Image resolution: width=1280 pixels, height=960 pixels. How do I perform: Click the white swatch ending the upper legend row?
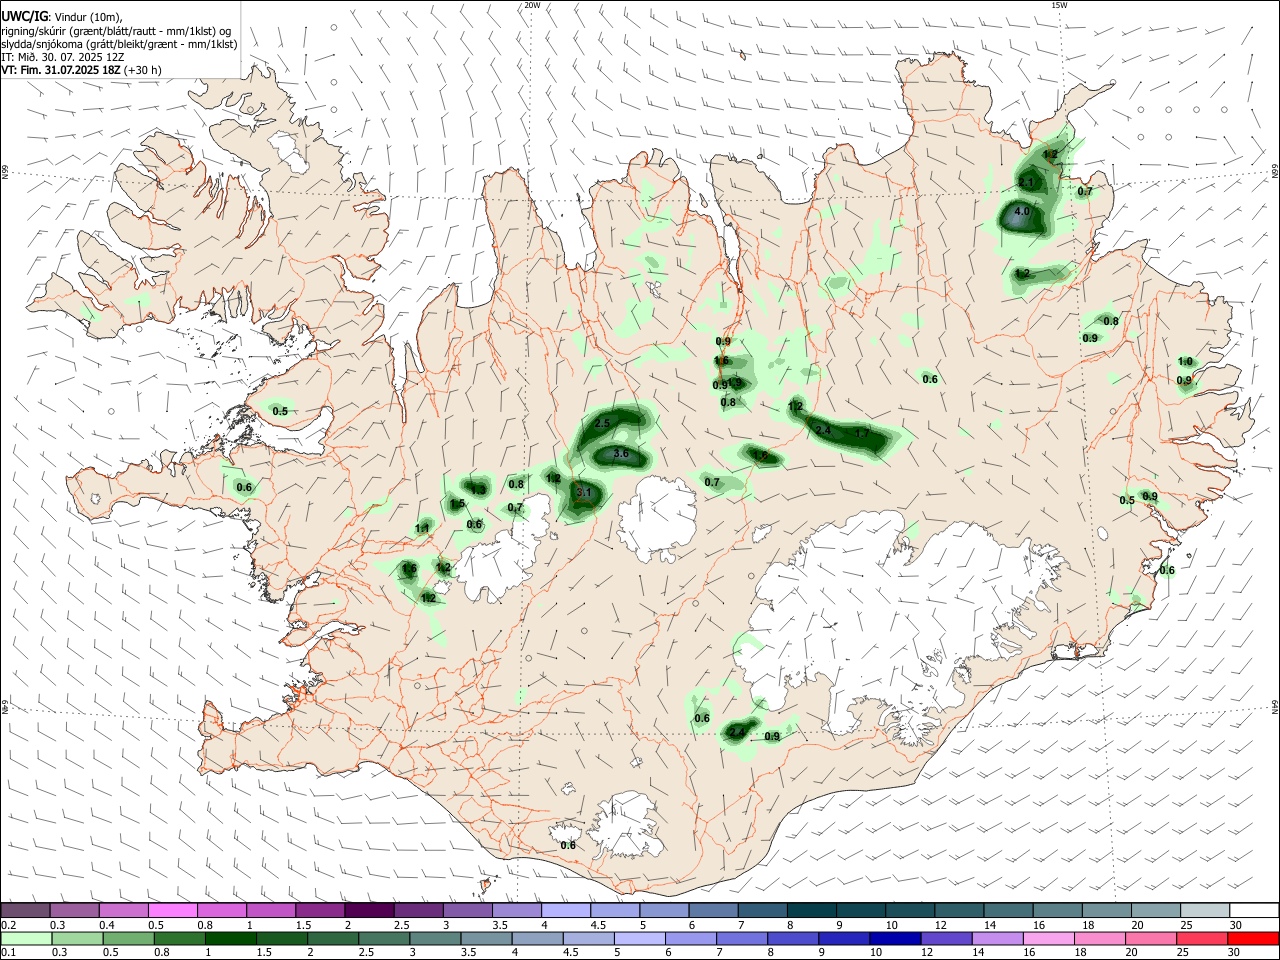(x=1253, y=910)
